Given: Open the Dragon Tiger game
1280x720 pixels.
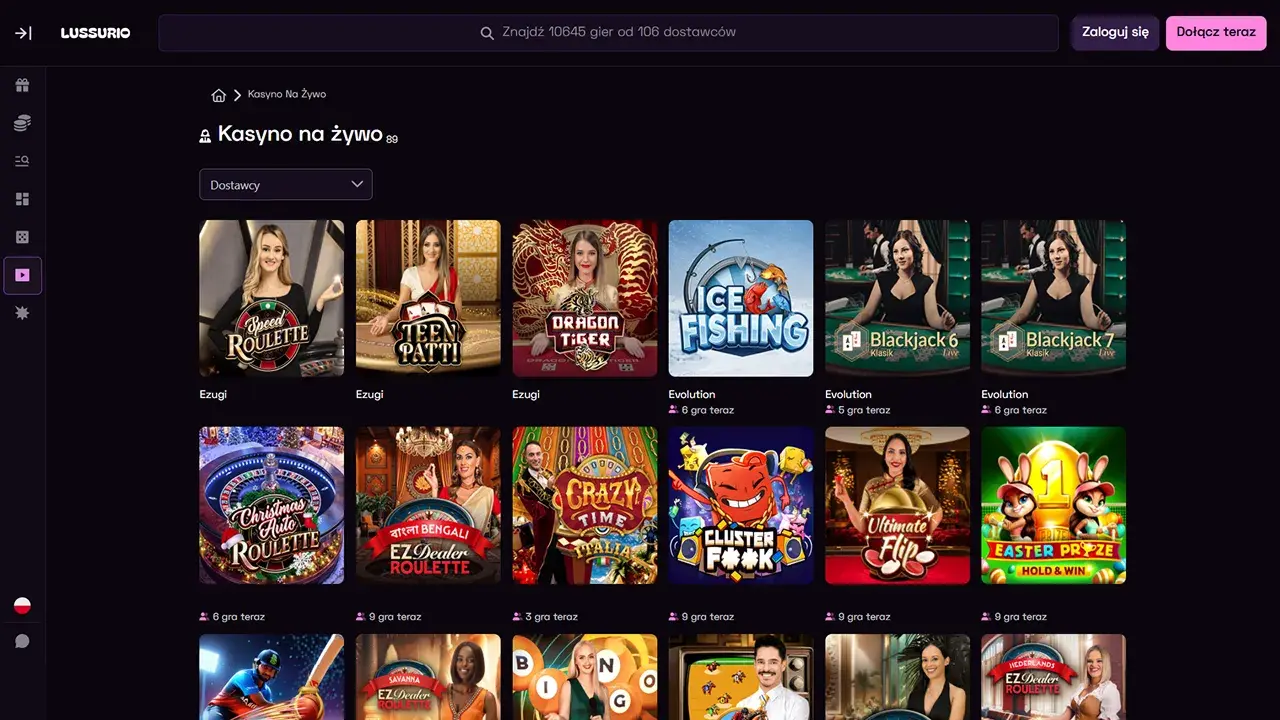Looking at the screenshot, I should (x=585, y=298).
